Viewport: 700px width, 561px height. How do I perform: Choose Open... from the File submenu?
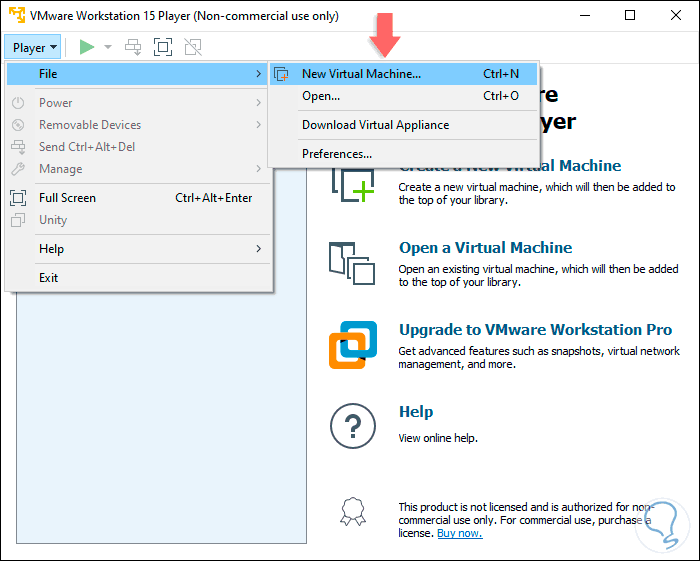point(404,96)
